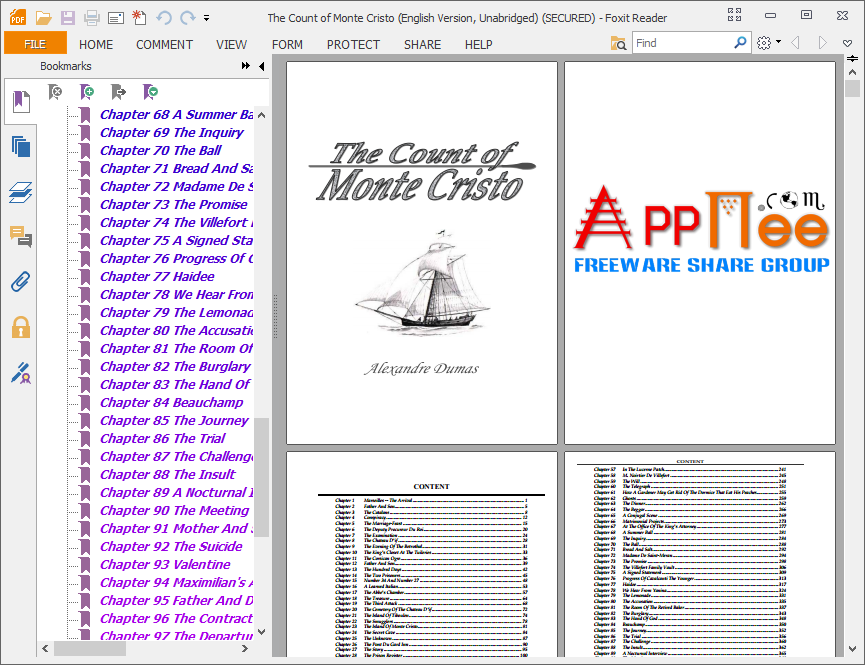
Task: Go to previous search result arrow
Action: pos(795,42)
